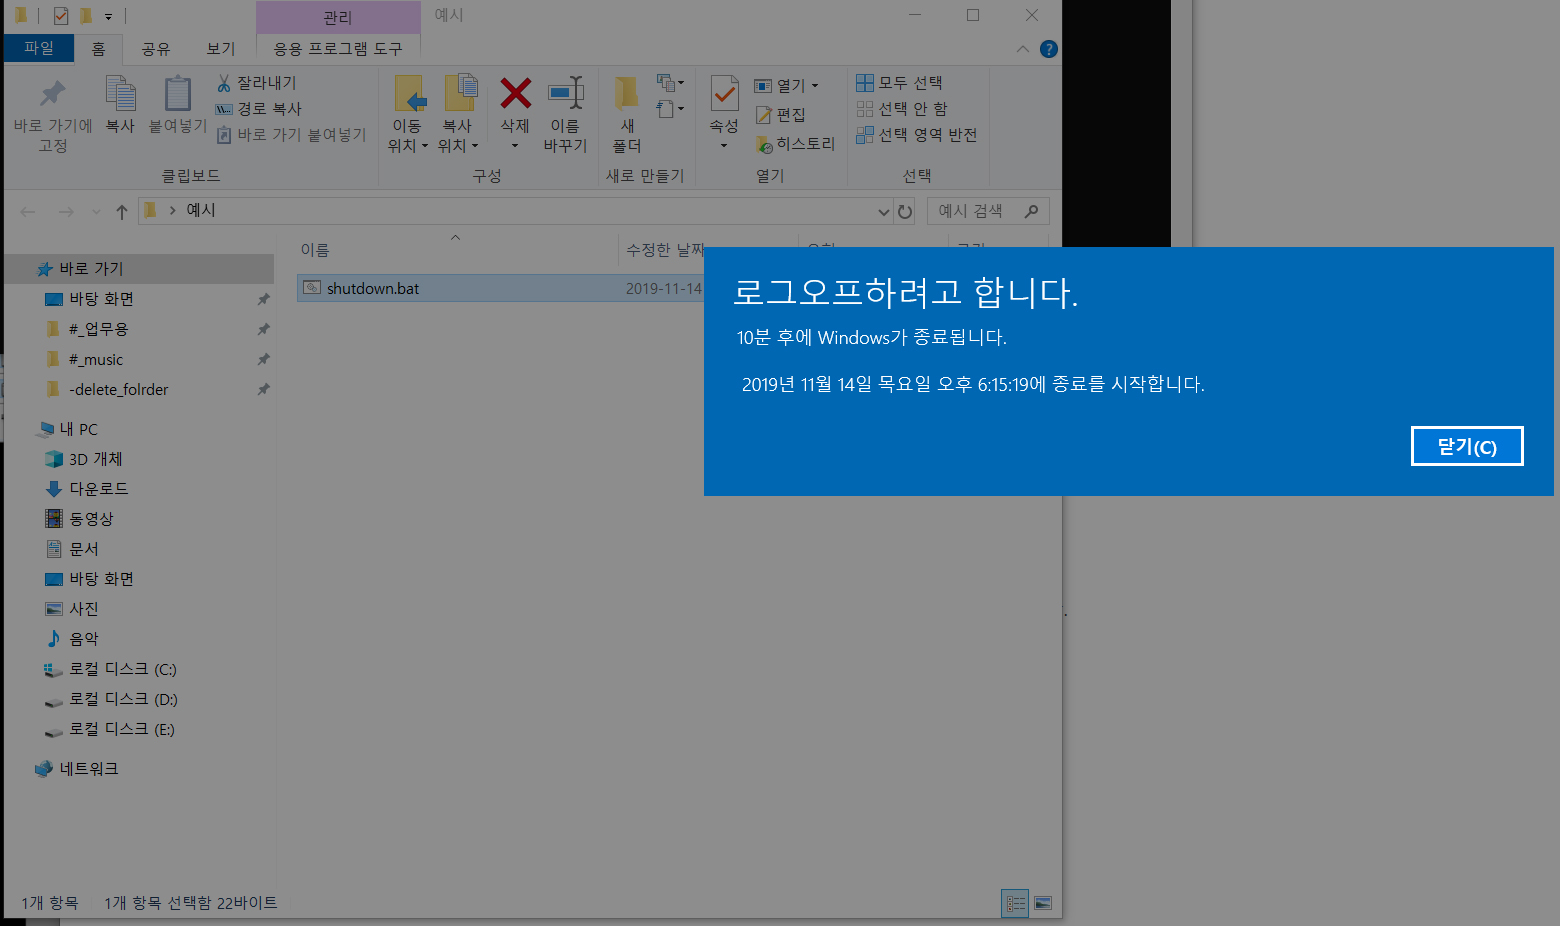Open the #_업무용 folder
Image resolution: width=1560 pixels, height=926 pixels.
(98, 328)
